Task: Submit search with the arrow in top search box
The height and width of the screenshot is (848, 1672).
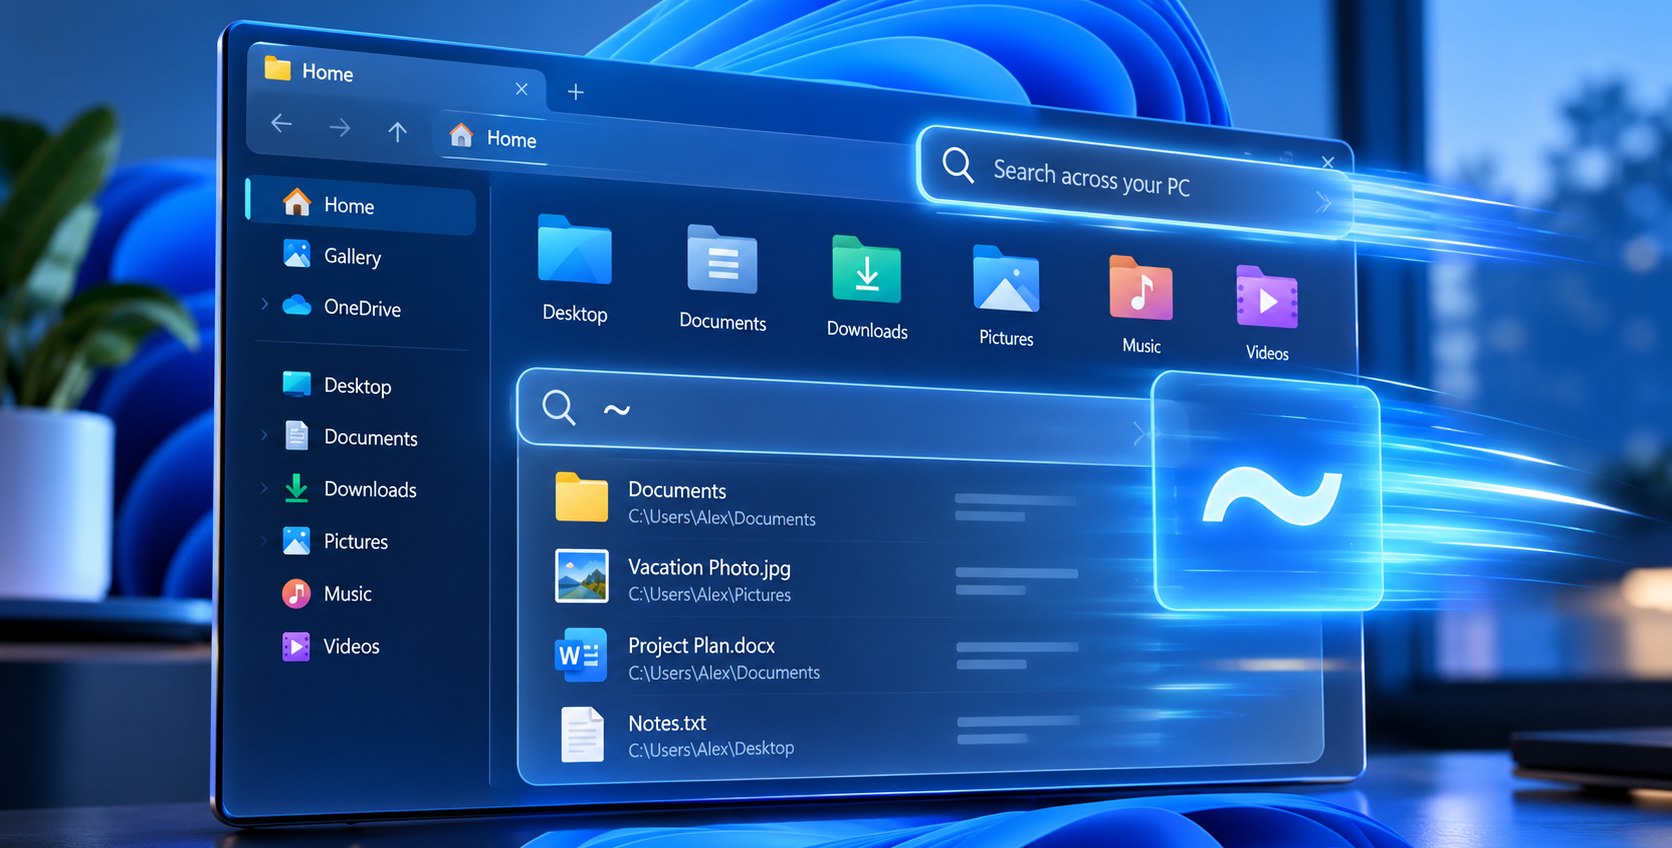Action: (x=1322, y=203)
